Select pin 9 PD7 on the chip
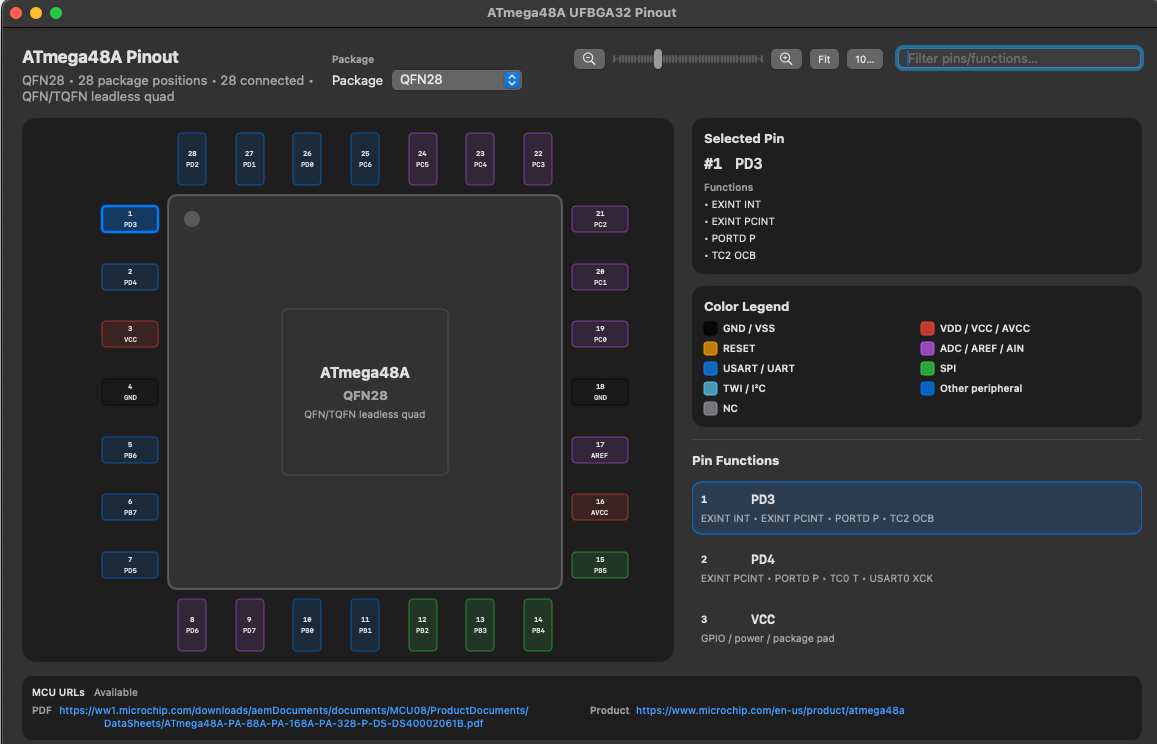Screen dimensions: 1157x744 249,625
